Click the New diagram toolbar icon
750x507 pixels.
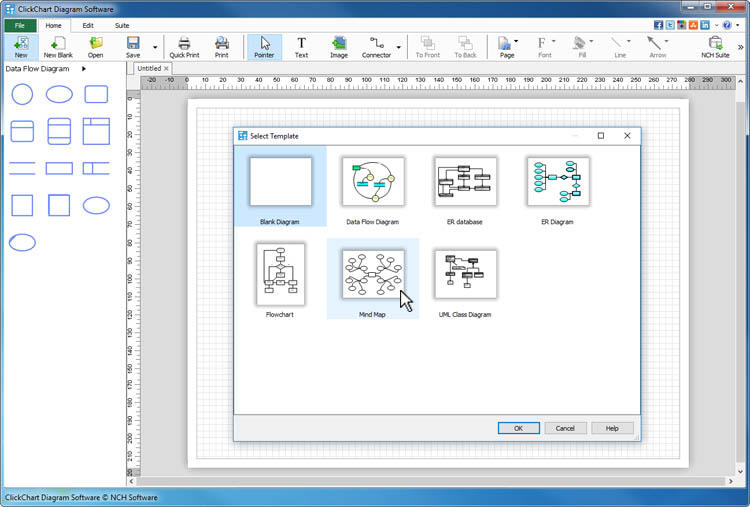(21, 47)
